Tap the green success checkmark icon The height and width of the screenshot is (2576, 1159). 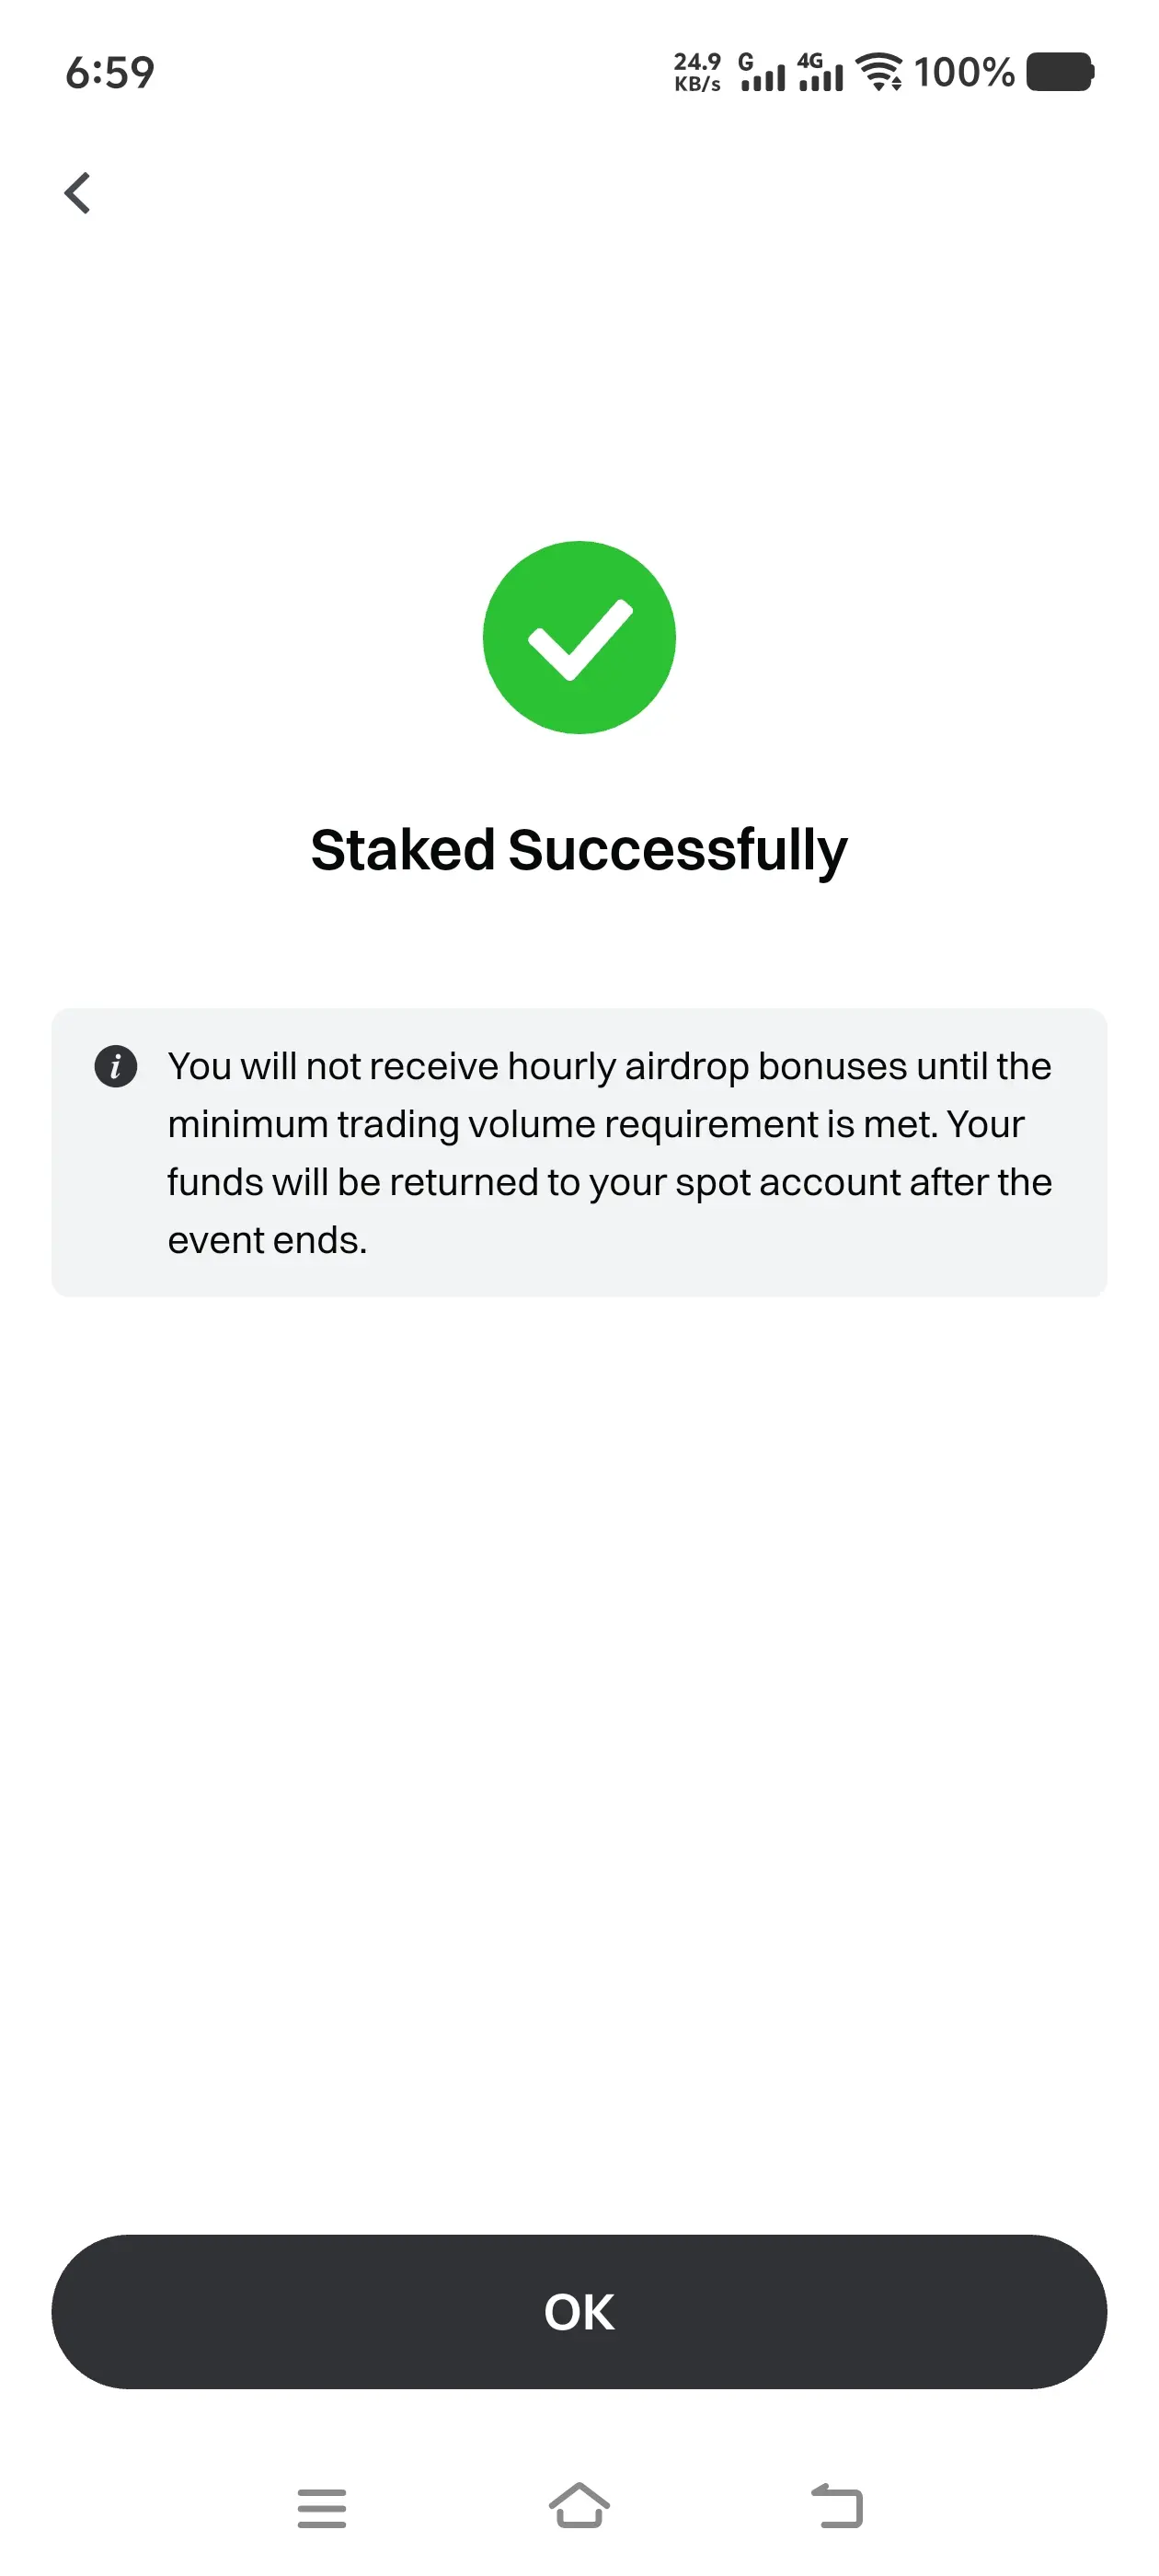tap(579, 638)
